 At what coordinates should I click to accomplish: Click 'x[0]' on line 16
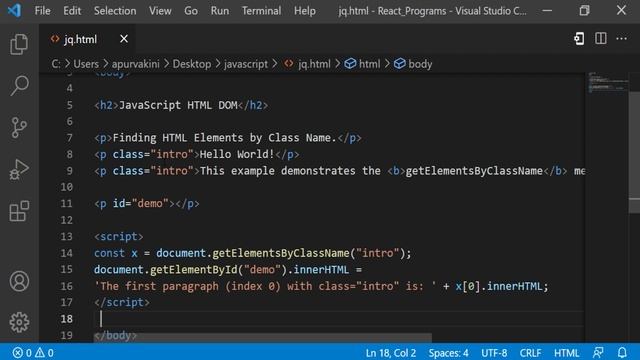point(468,286)
